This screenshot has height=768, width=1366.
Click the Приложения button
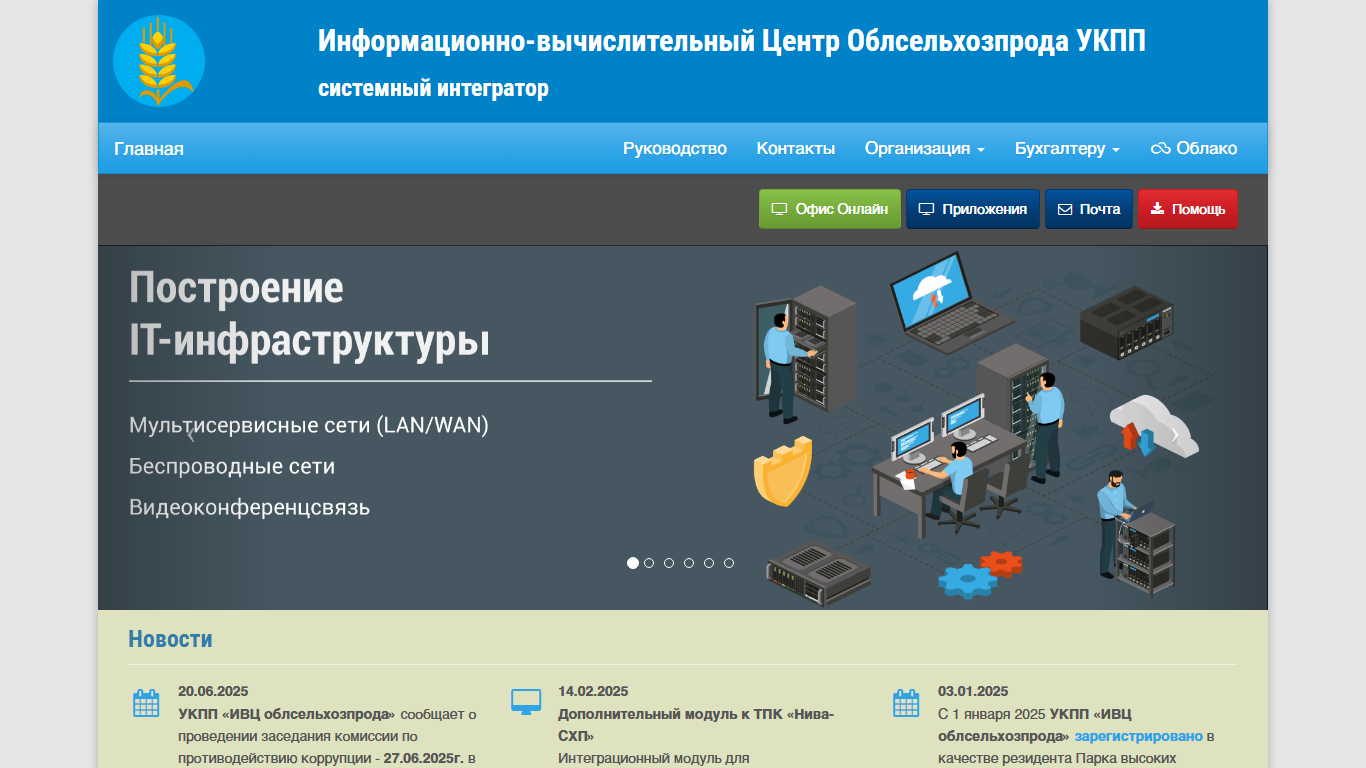973,209
